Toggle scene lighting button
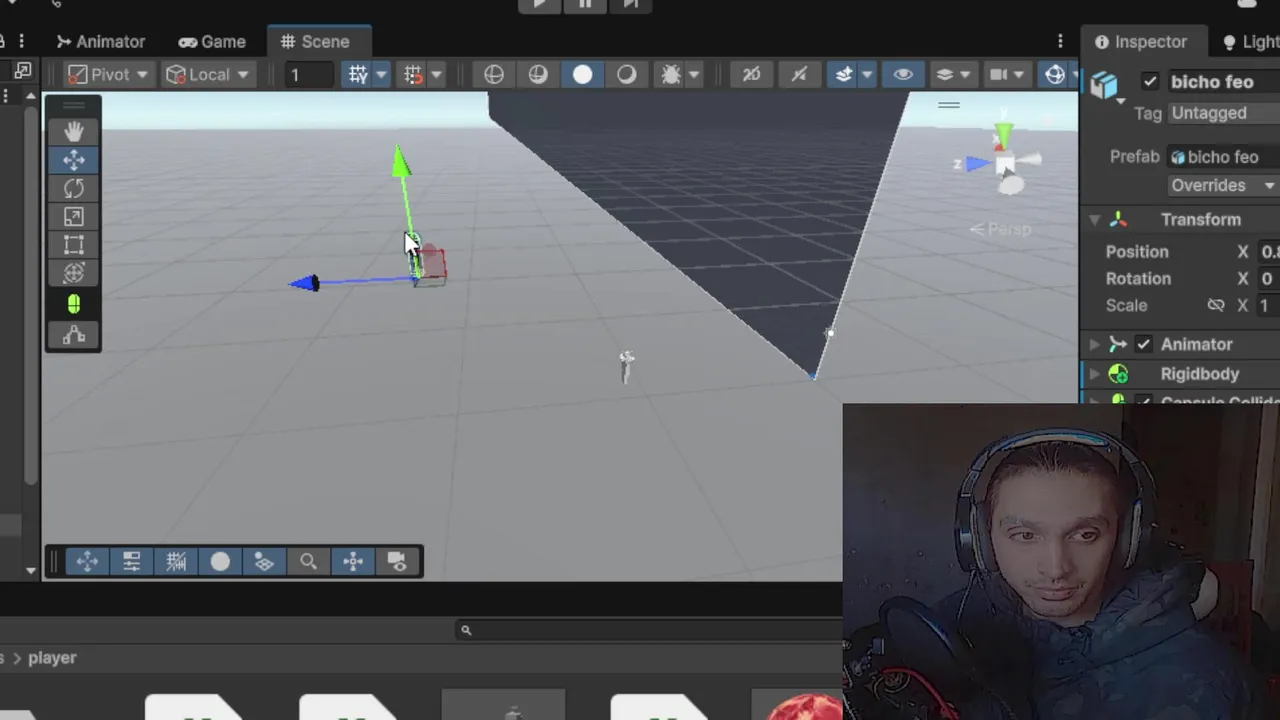Screen dimensions: 1280x720 [798, 75]
